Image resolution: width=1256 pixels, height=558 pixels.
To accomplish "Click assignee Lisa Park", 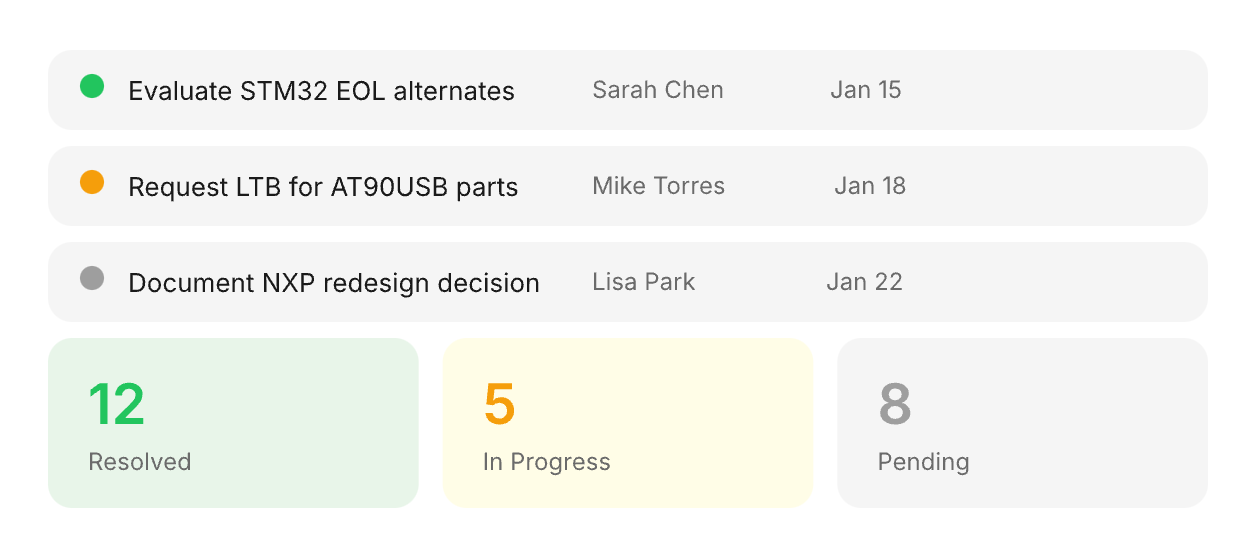I will (x=643, y=282).
